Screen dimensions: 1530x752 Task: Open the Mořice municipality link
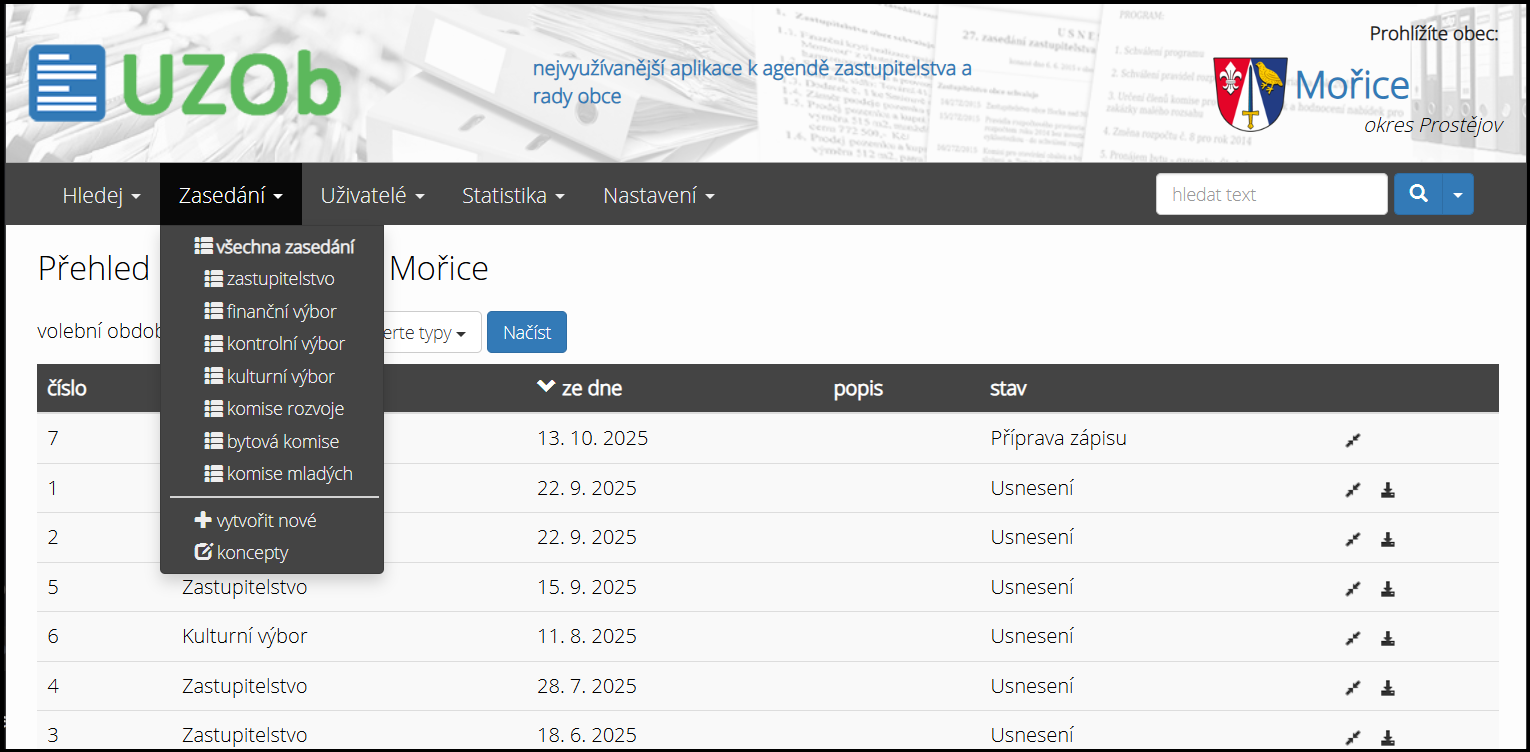pos(1352,85)
